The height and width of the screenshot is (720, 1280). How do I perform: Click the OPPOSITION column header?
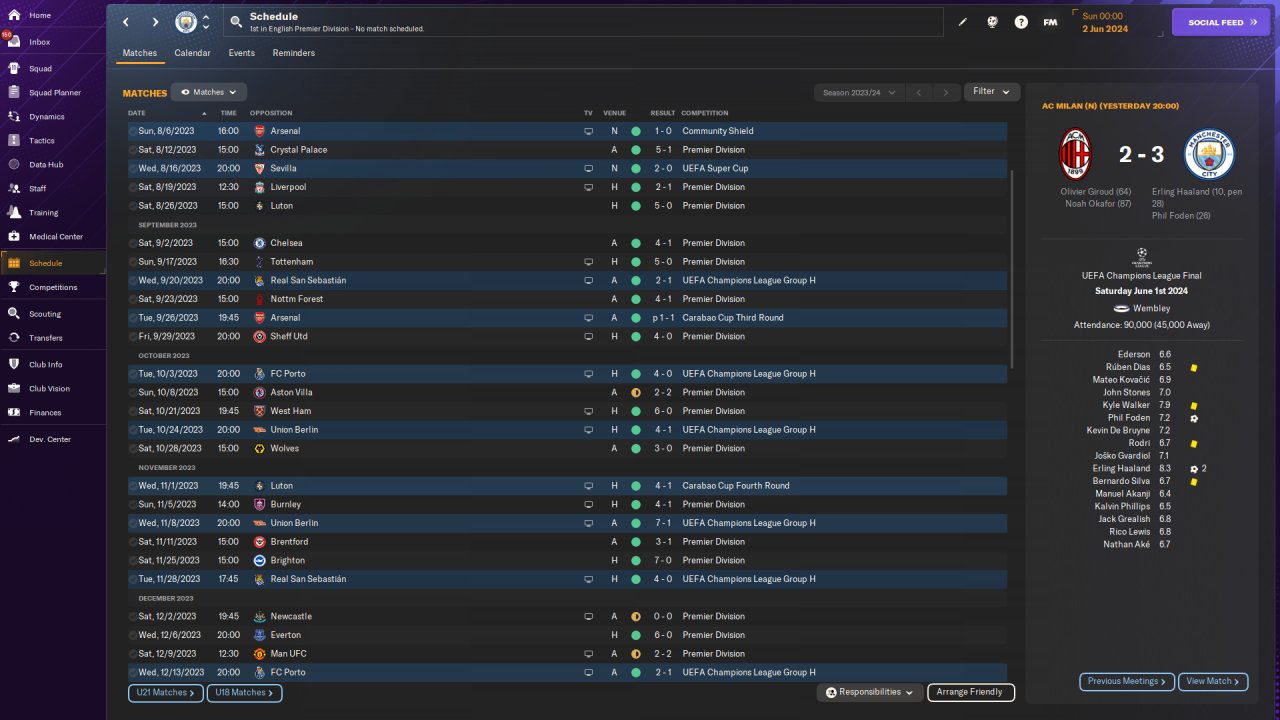[271, 113]
